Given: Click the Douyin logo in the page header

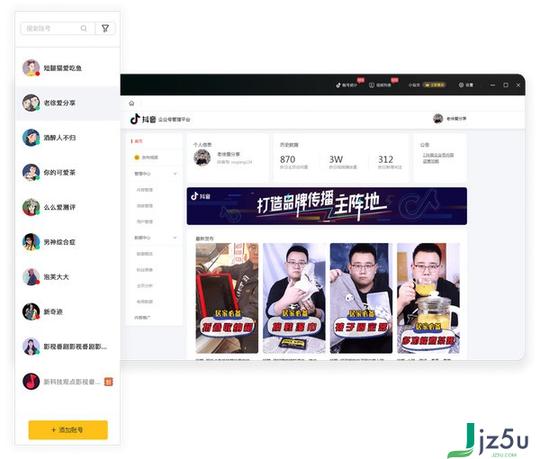Looking at the screenshot, I should [143, 119].
